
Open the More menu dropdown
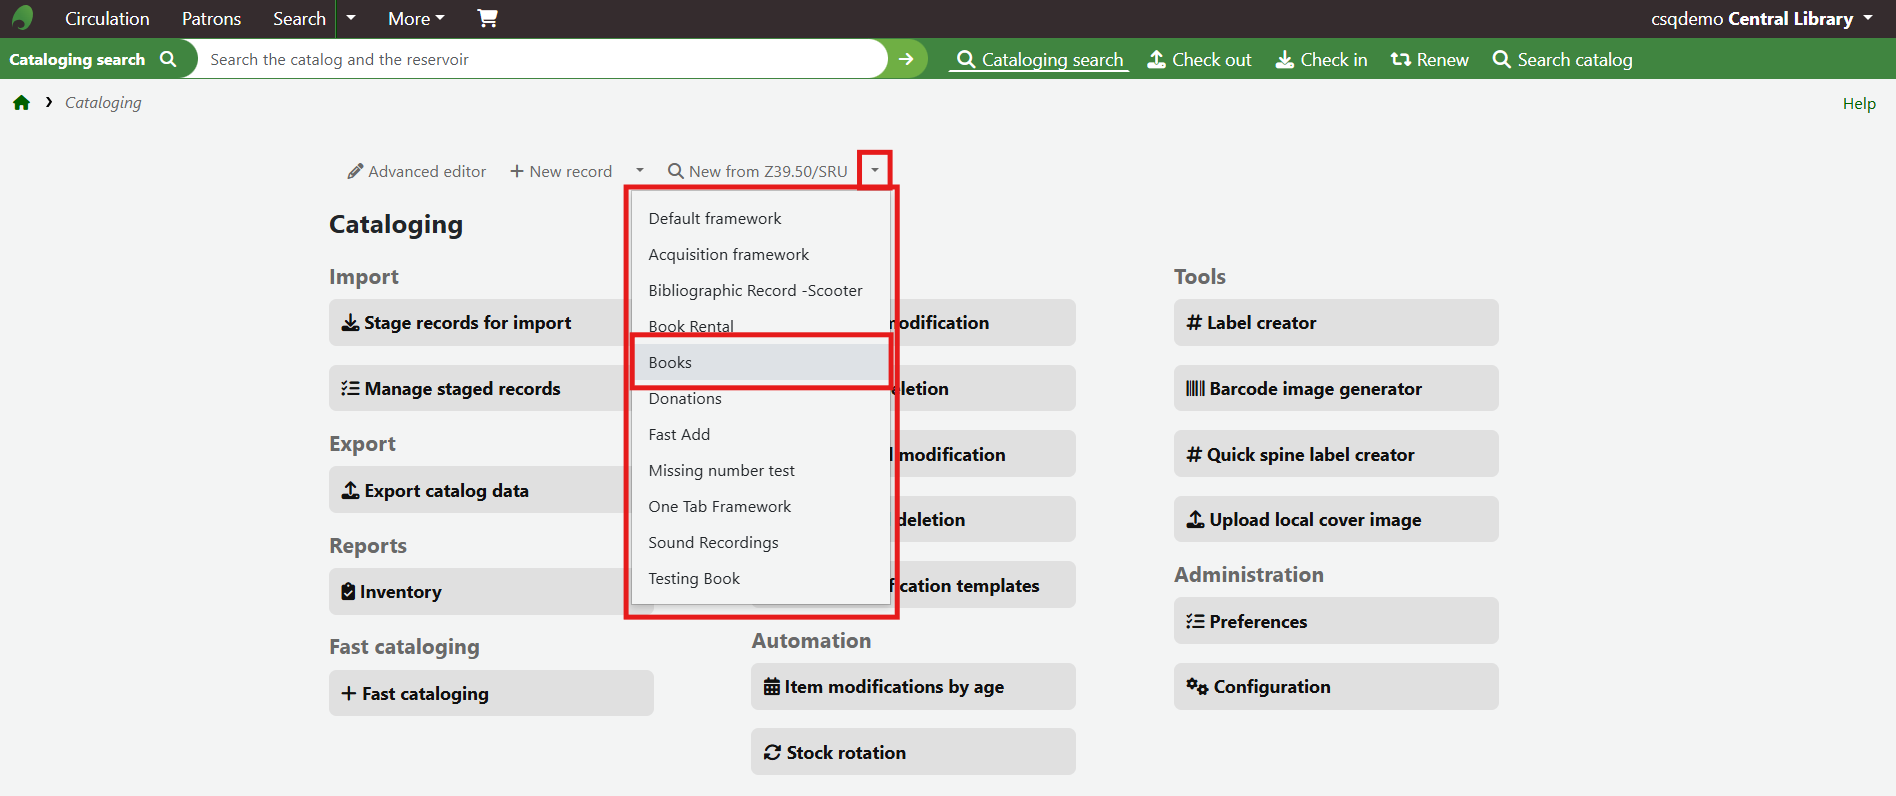click(x=416, y=19)
